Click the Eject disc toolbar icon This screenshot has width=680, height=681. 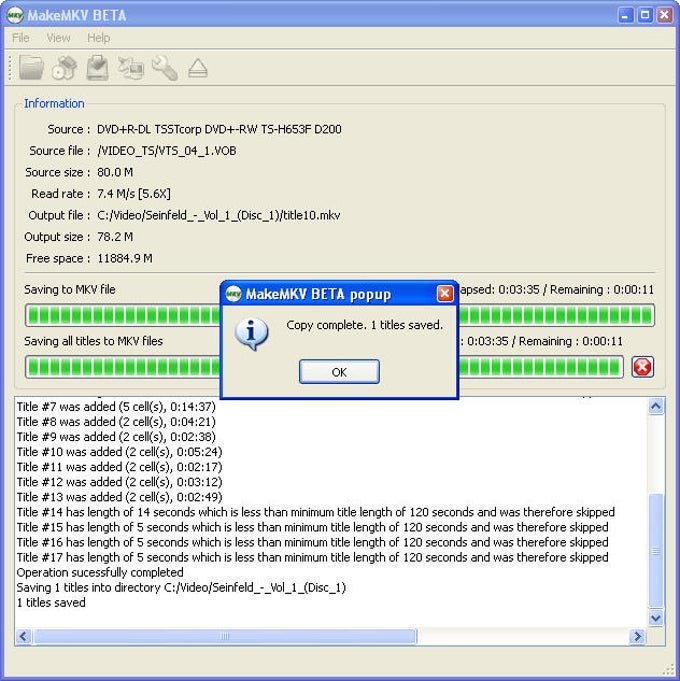click(198, 68)
